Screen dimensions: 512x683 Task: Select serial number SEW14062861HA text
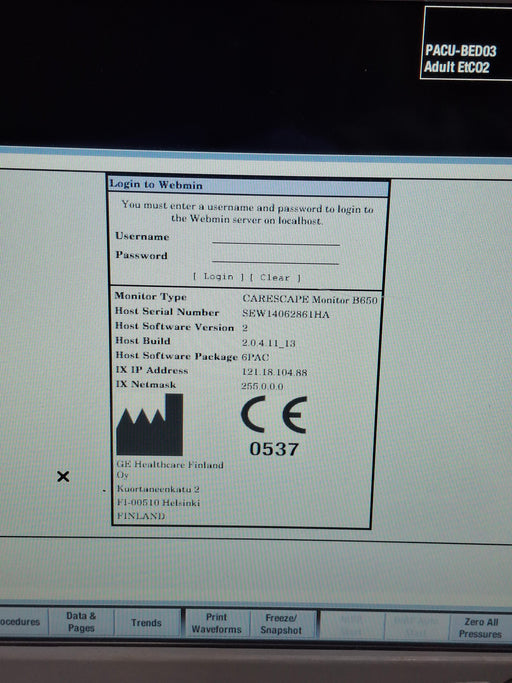(285, 314)
